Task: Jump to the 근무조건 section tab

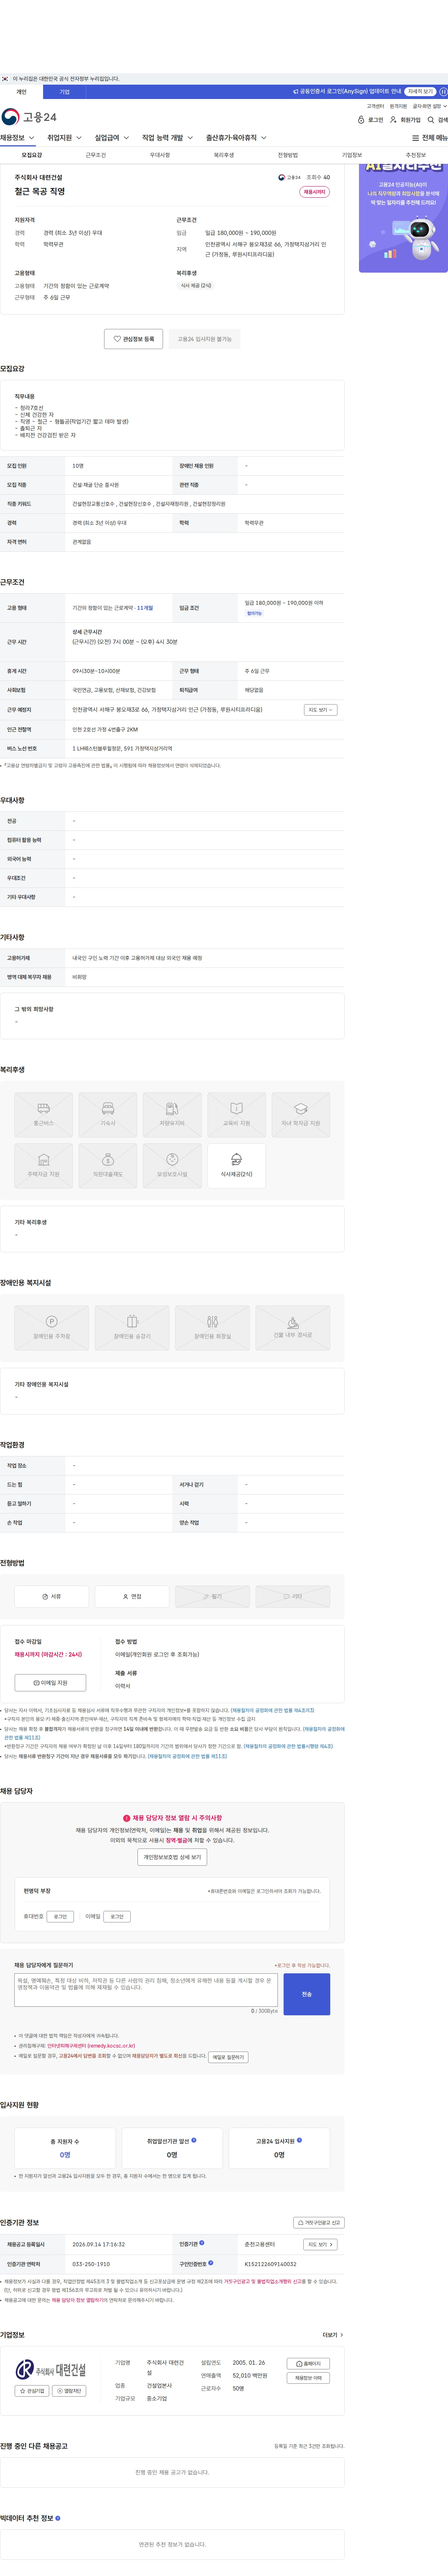Action: tap(96, 155)
